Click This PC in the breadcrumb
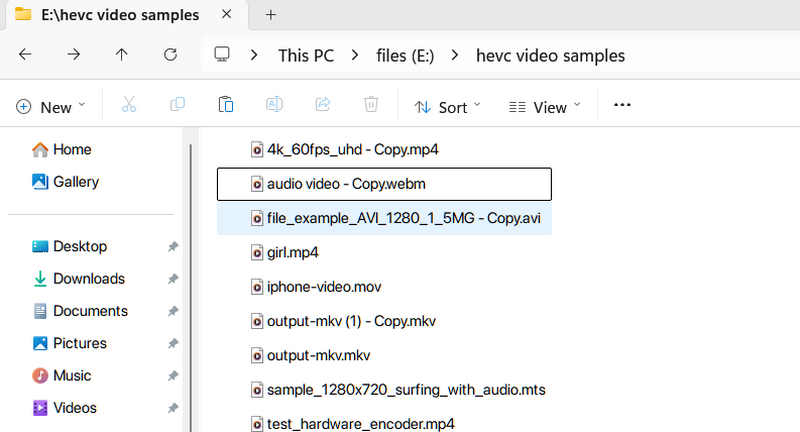Viewport: 800px width, 432px height. tap(306, 56)
